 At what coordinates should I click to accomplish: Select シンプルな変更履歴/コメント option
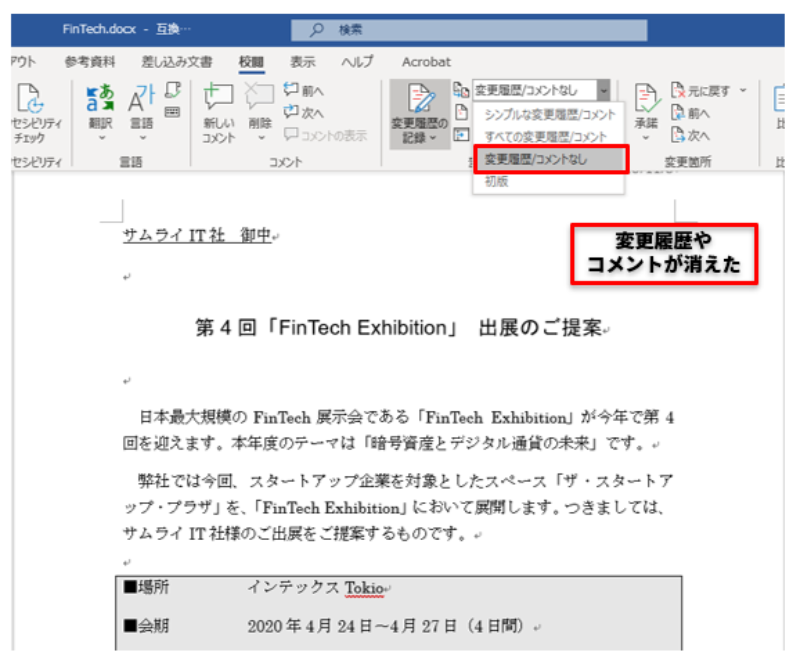[550, 115]
